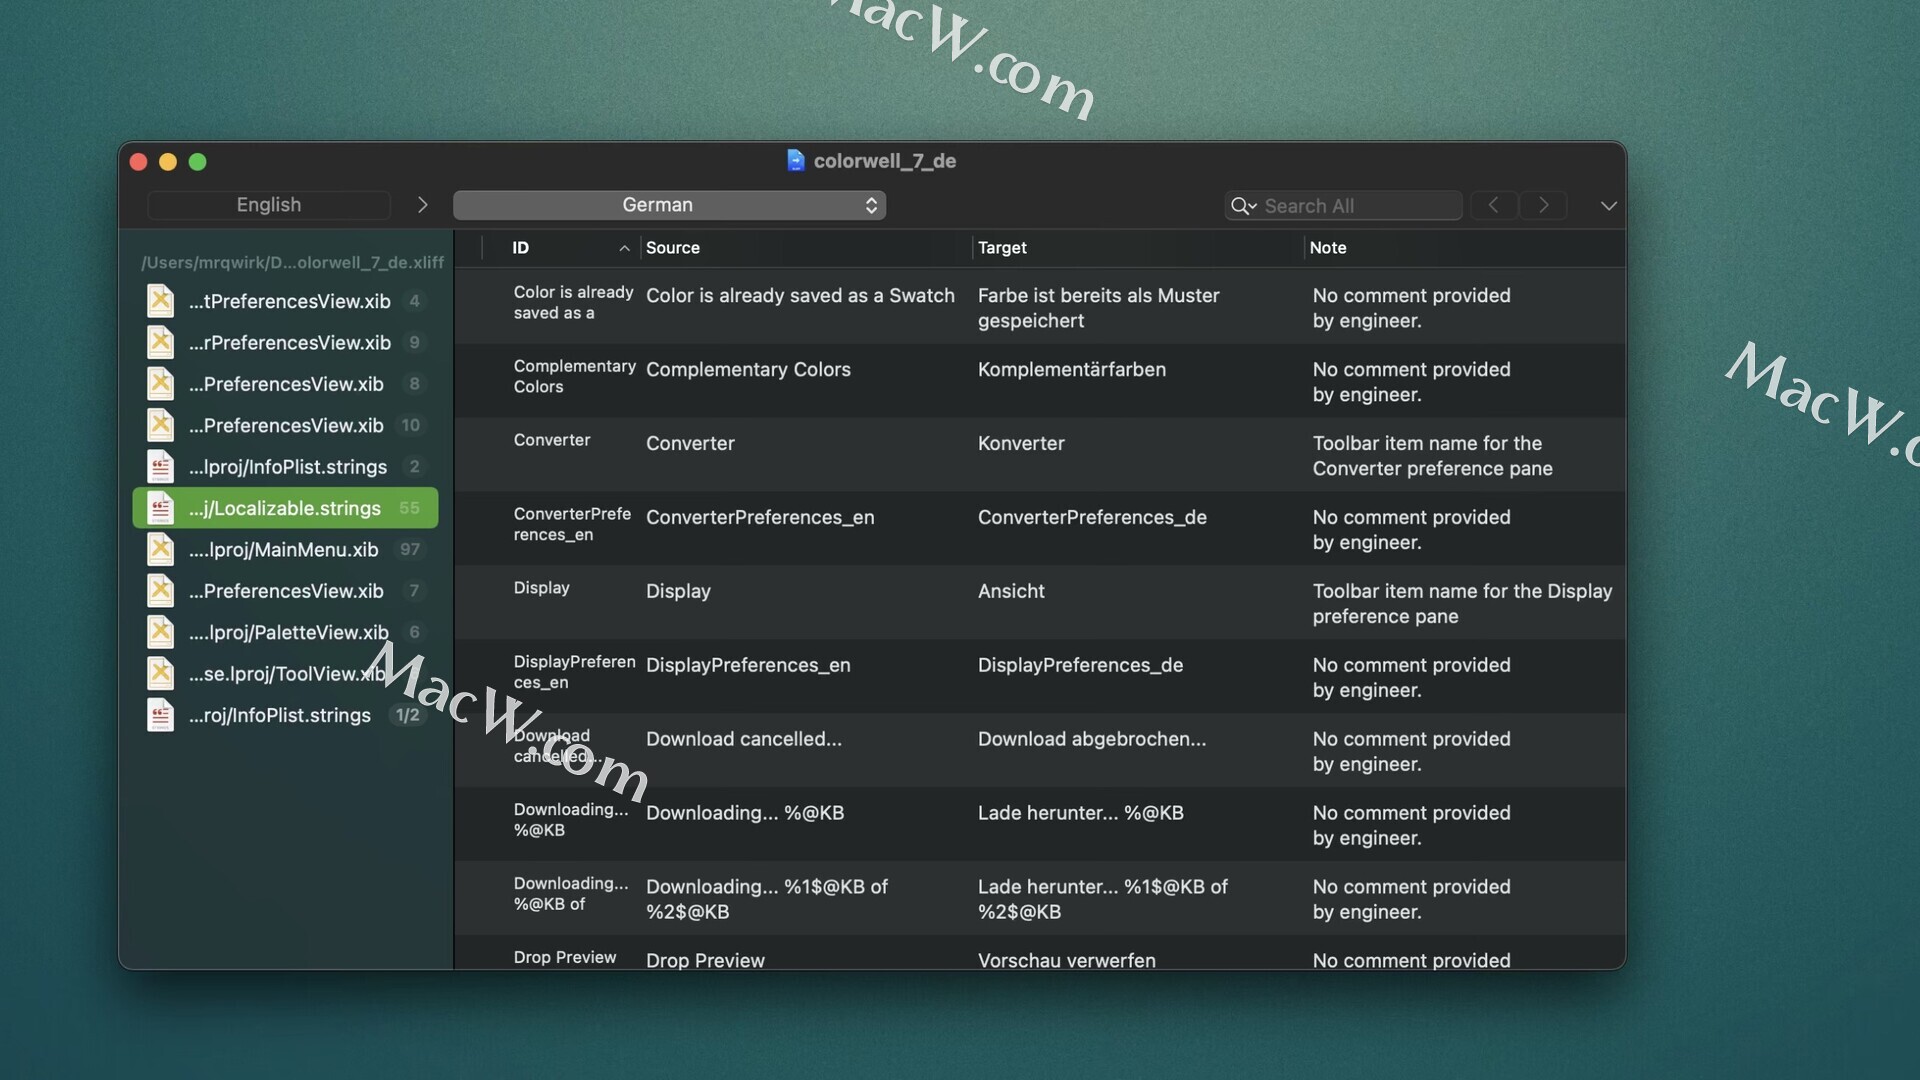Select source 'Download cancelled...'
Screen dimensions: 1920x1080
744,740
